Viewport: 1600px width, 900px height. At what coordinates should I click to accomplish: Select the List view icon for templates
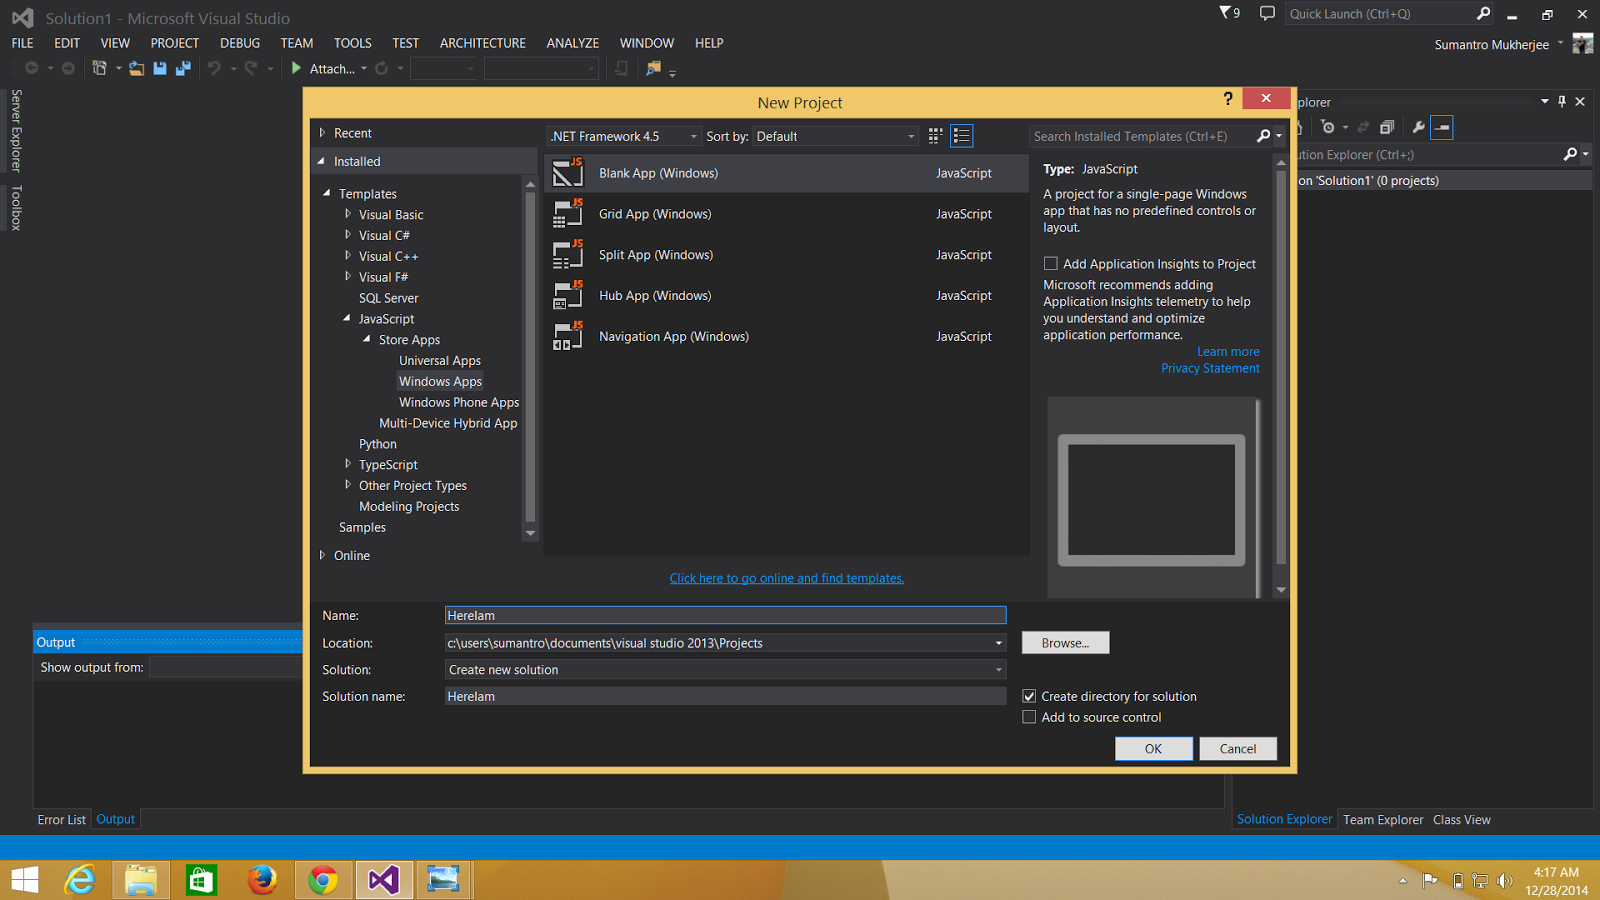(x=961, y=135)
